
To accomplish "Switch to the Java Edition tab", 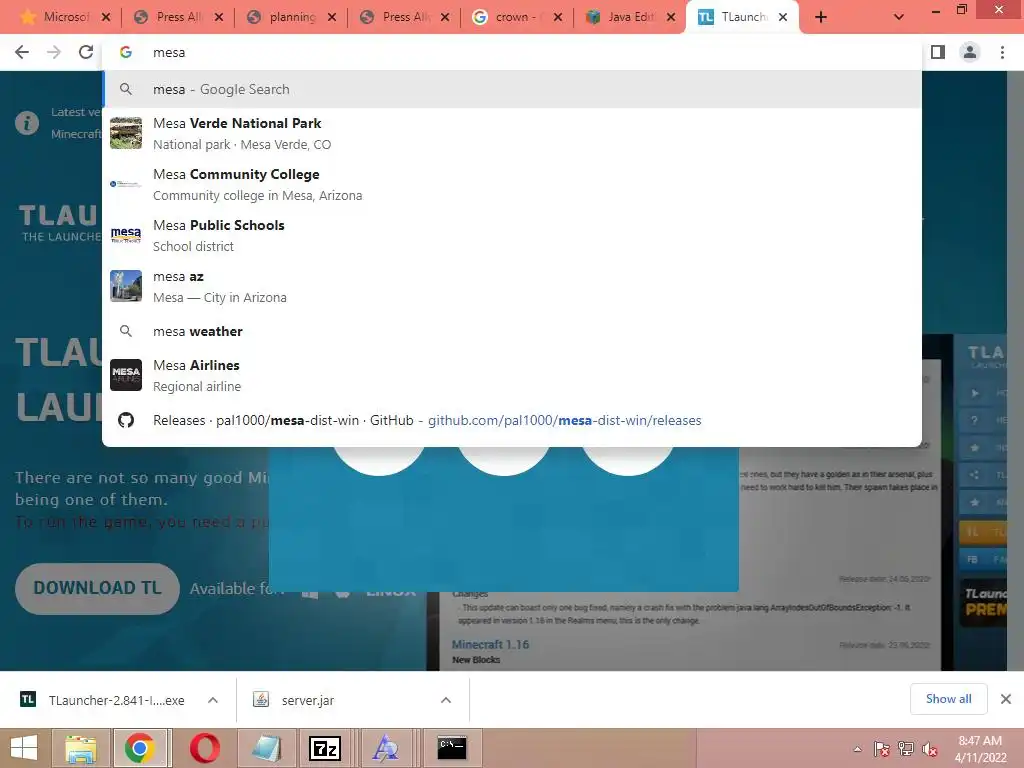I will (631, 17).
